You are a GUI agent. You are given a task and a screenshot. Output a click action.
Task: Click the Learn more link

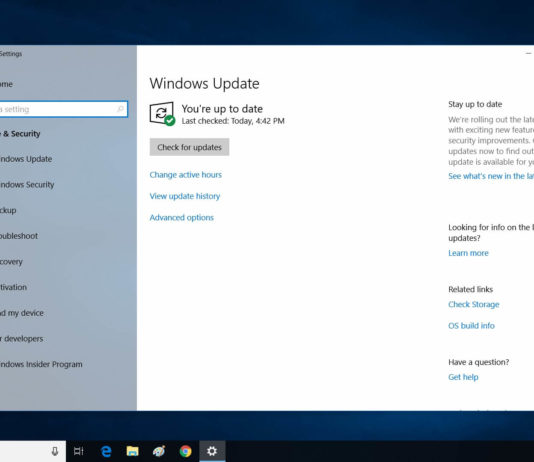tap(468, 253)
